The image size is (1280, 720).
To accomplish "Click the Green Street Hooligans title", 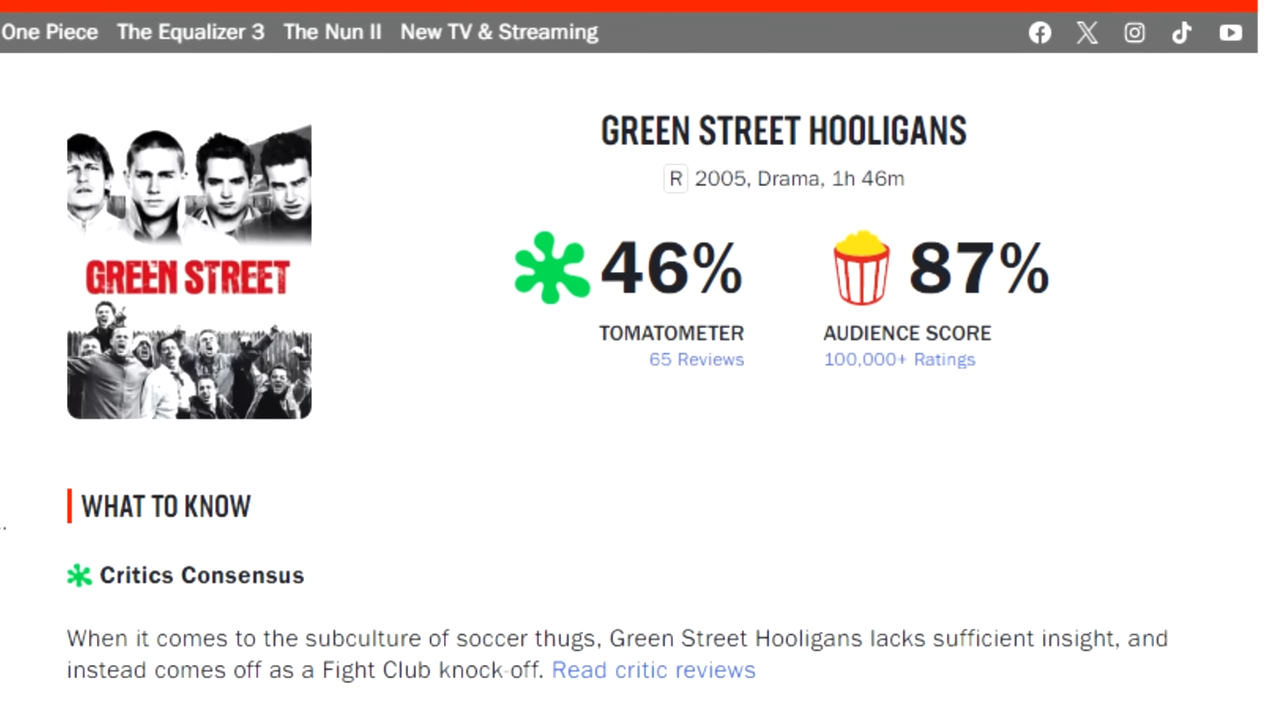I will point(784,131).
